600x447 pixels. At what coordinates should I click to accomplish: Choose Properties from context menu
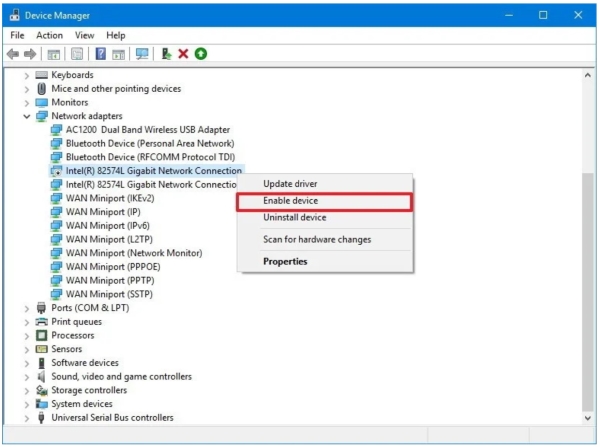click(325, 262)
